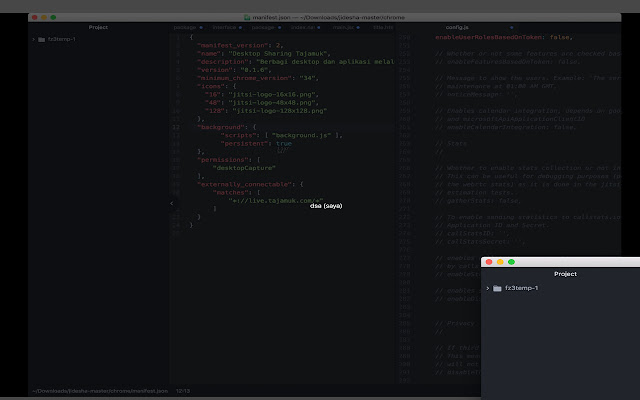Viewport: 640px width, 400px height.
Task: Click gatherStats comment line in config.js
Action: coord(478,200)
